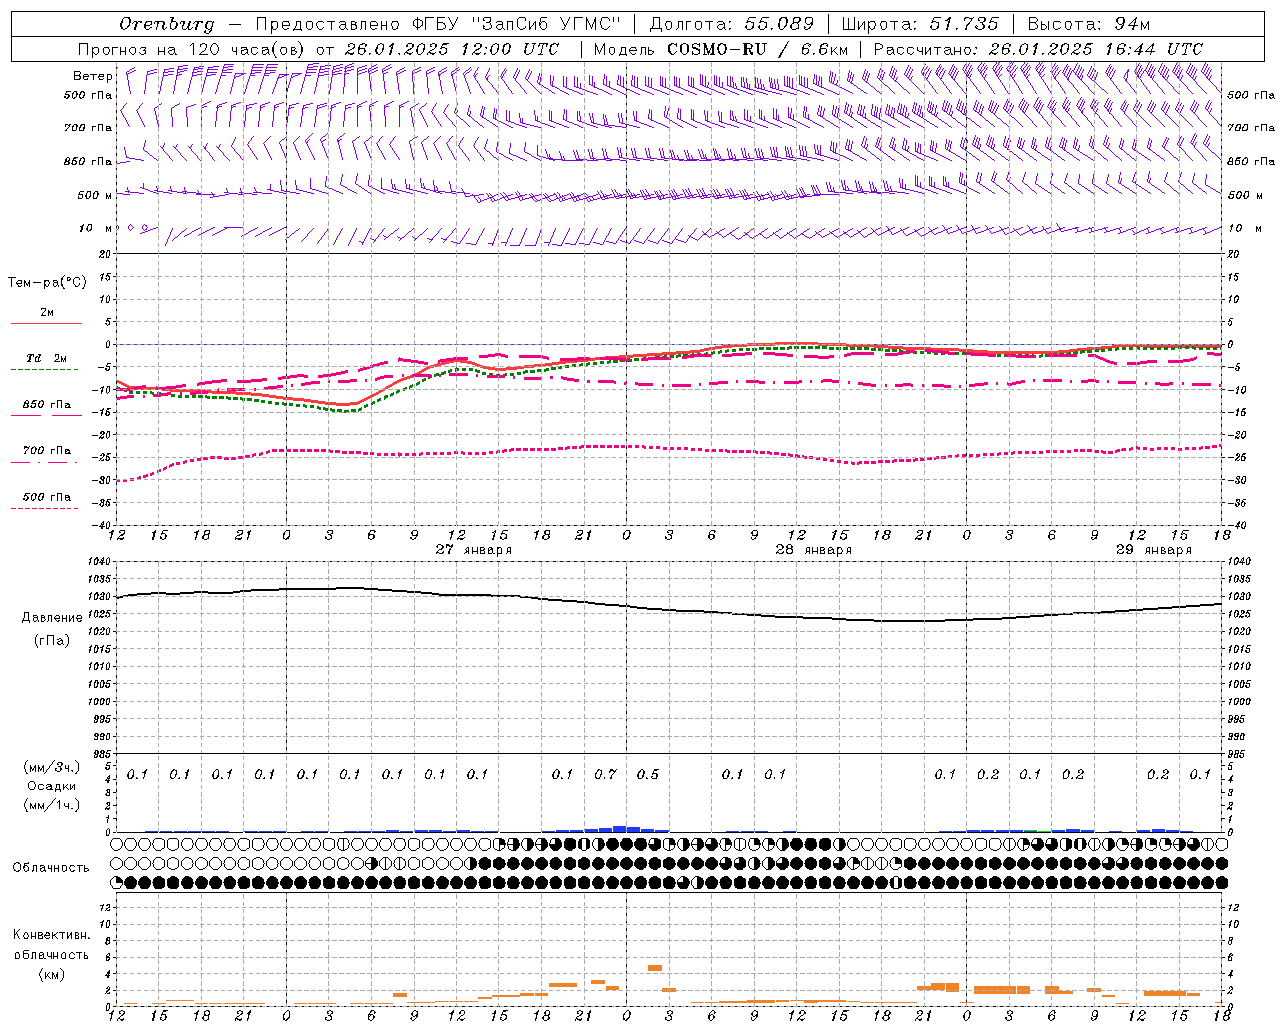Select the Тем-ра(°C) axis label
The image size is (1280, 1024).
[47, 283]
